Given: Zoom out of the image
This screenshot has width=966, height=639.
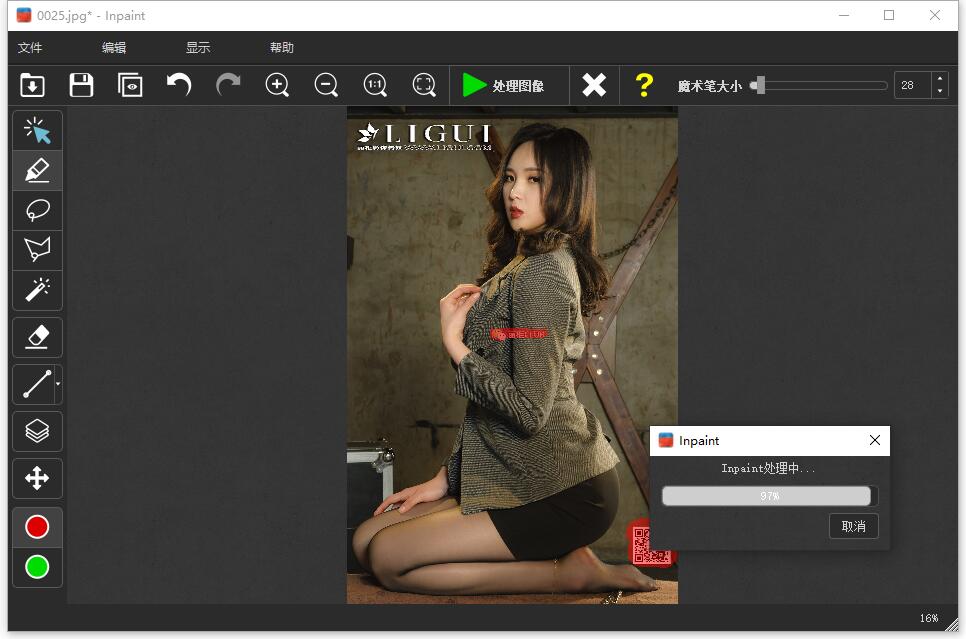Looking at the screenshot, I should pyautogui.click(x=326, y=85).
